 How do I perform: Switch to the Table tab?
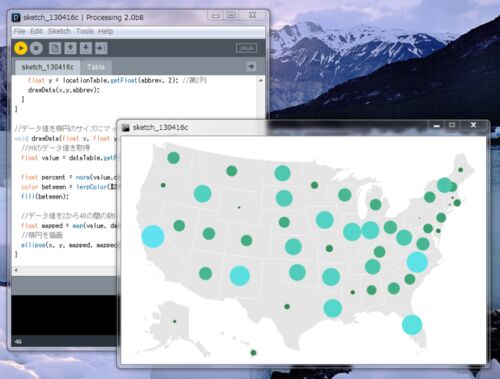click(96, 67)
